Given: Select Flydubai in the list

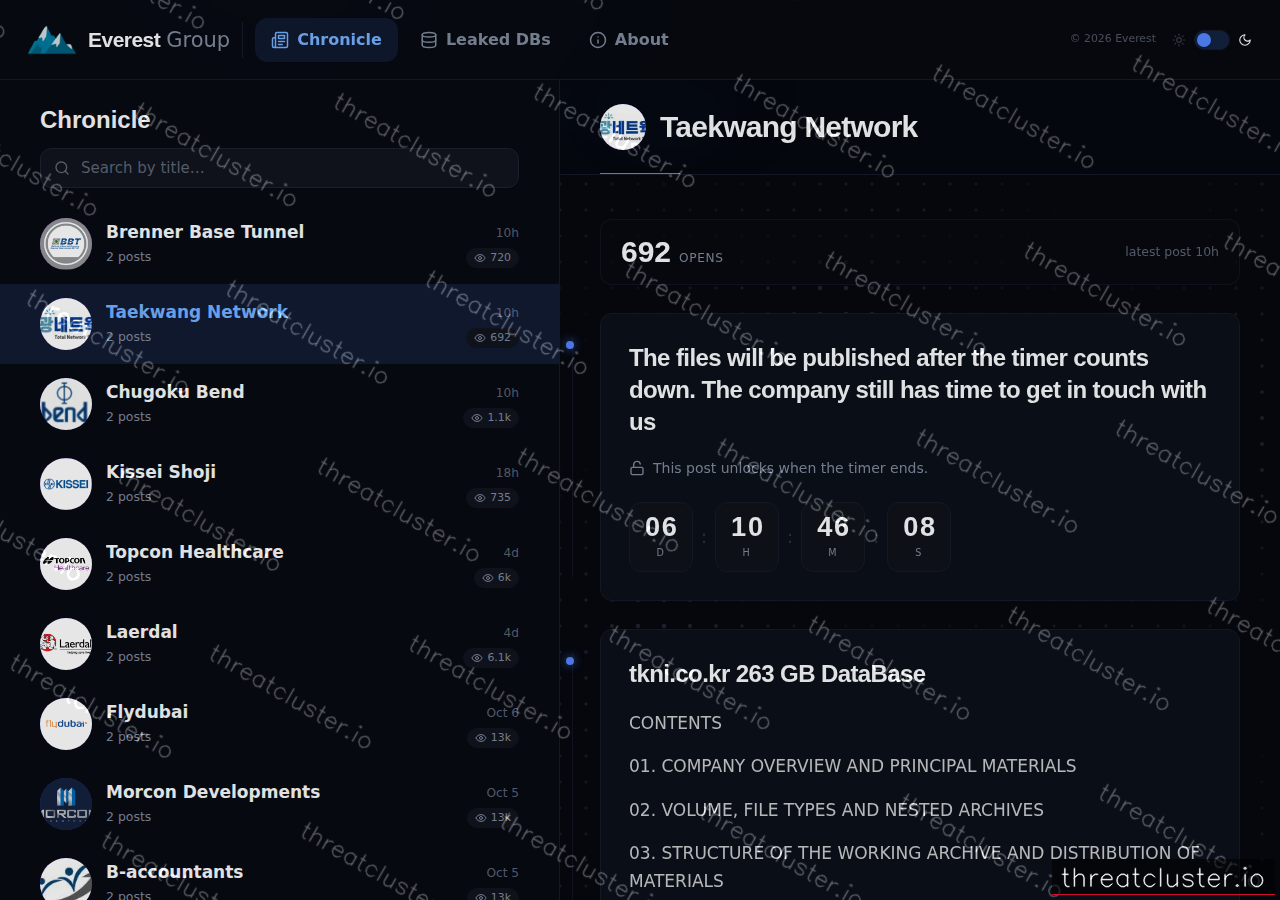Looking at the screenshot, I should pos(279,724).
